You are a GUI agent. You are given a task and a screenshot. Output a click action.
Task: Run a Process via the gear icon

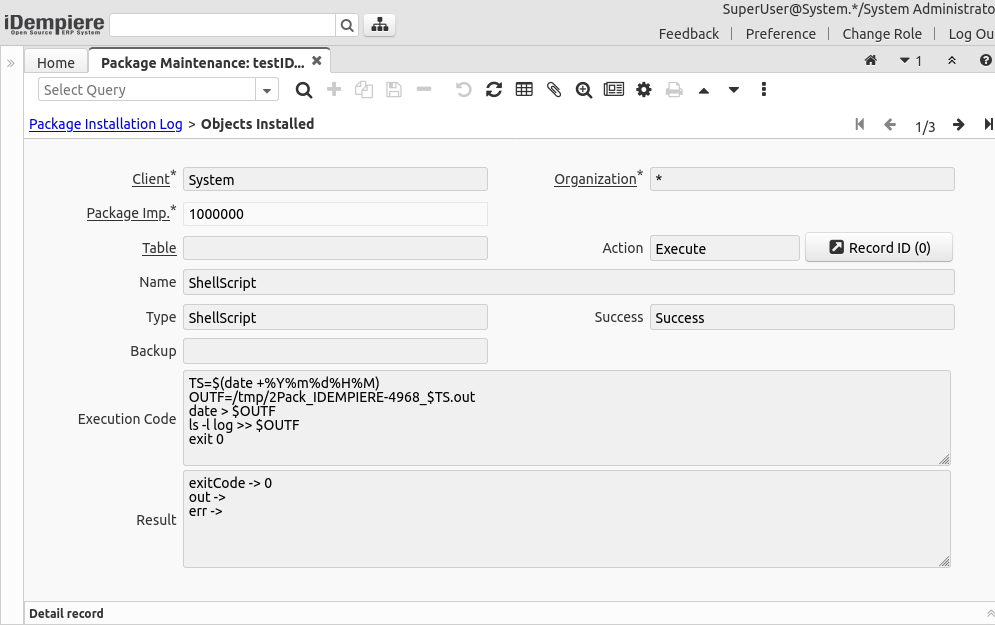coord(643,89)
